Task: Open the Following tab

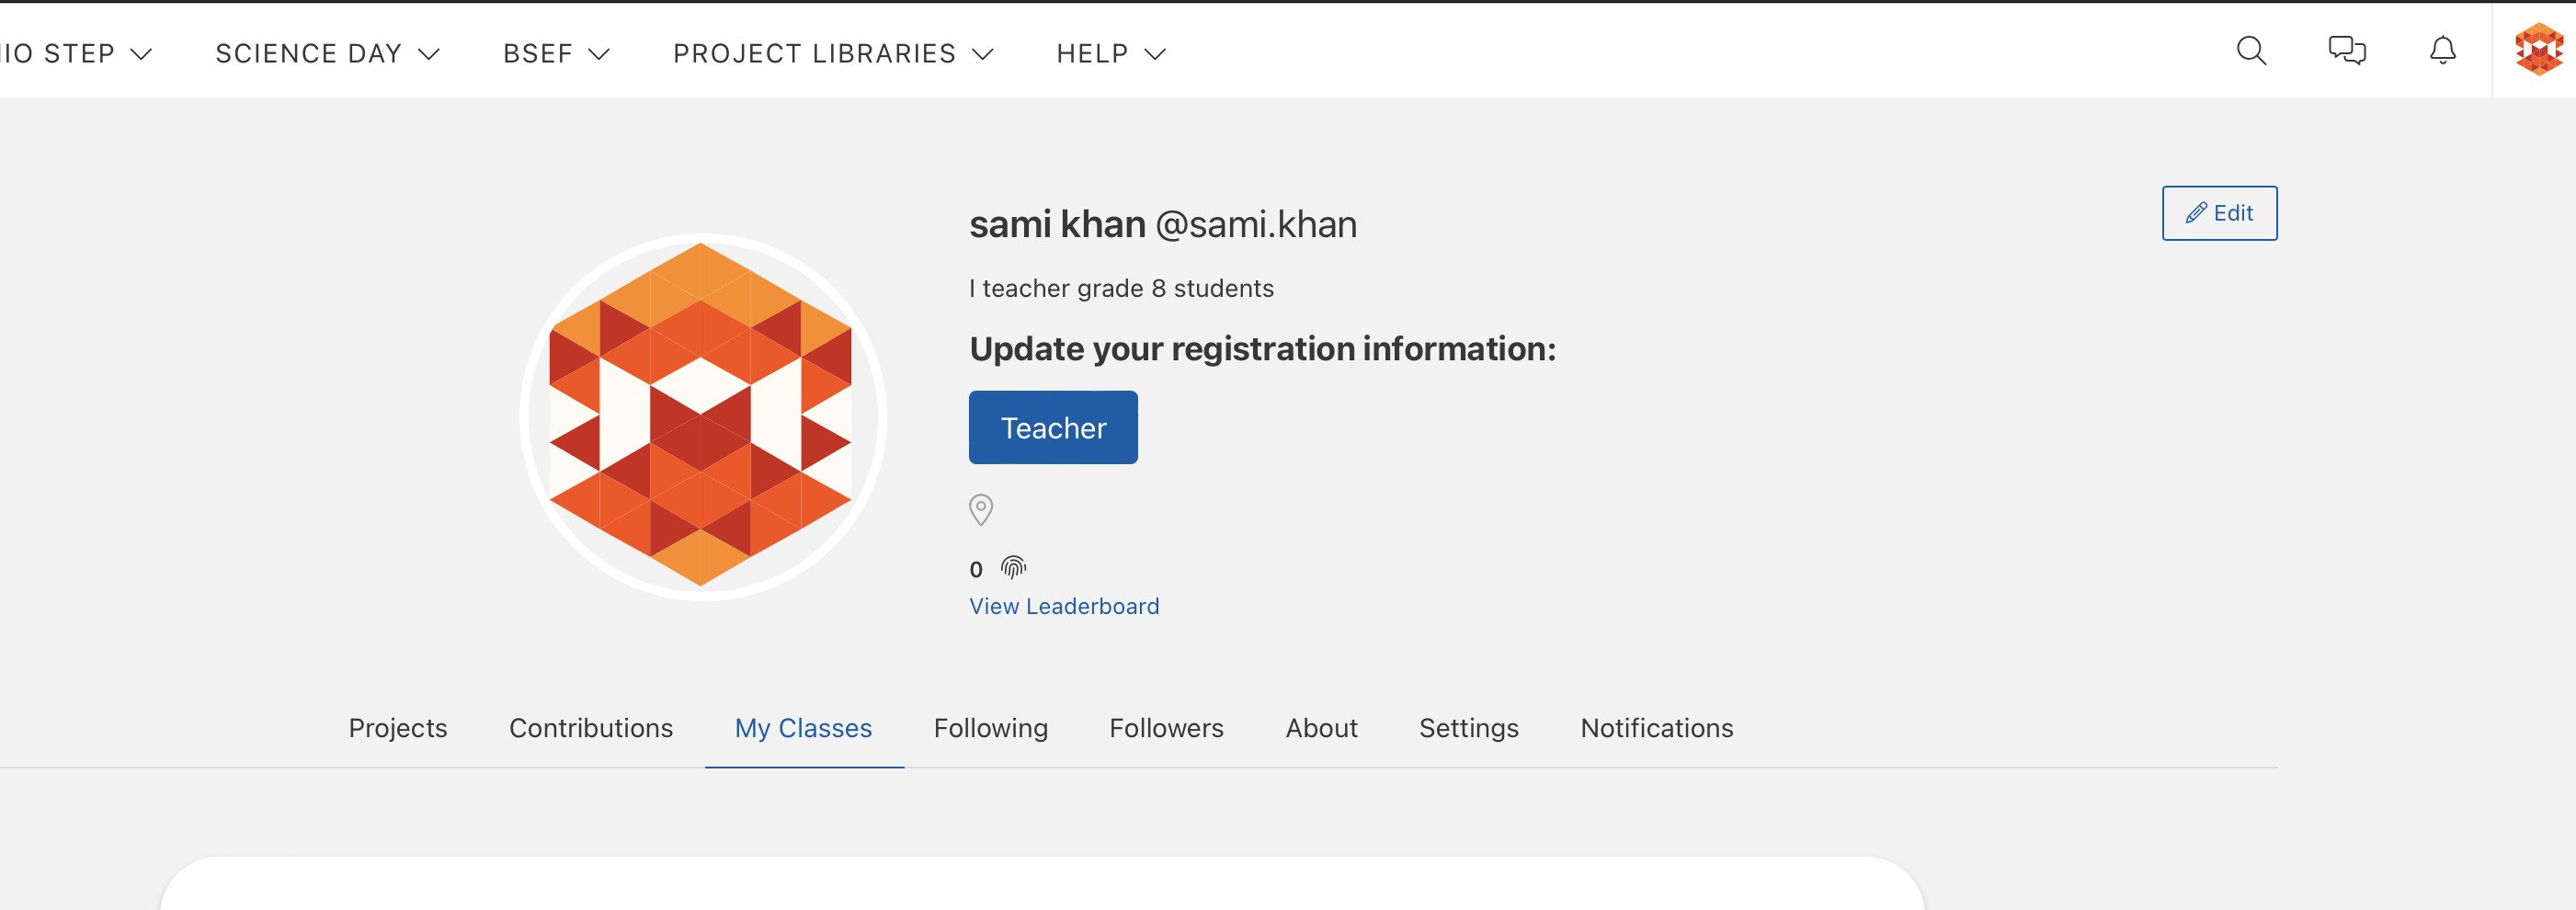Action: (991, 728)
